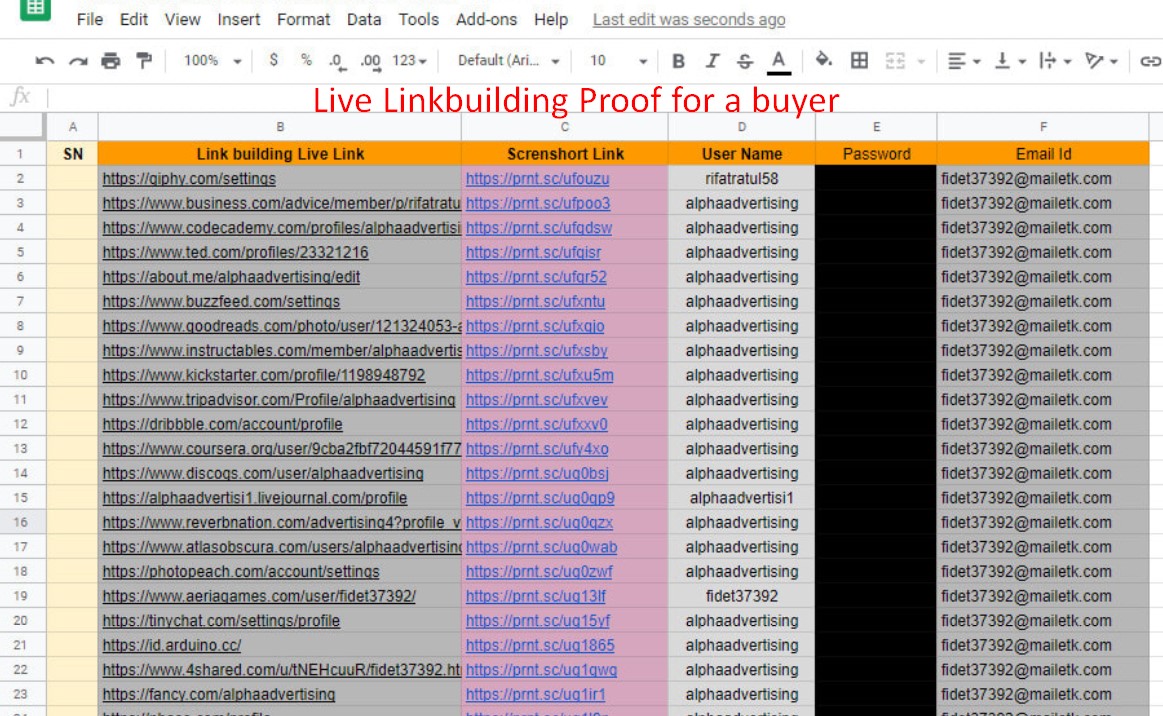This screenshot has height=716, width=1163.
Task: Open the text color picker
Action: tap(778, 62)
